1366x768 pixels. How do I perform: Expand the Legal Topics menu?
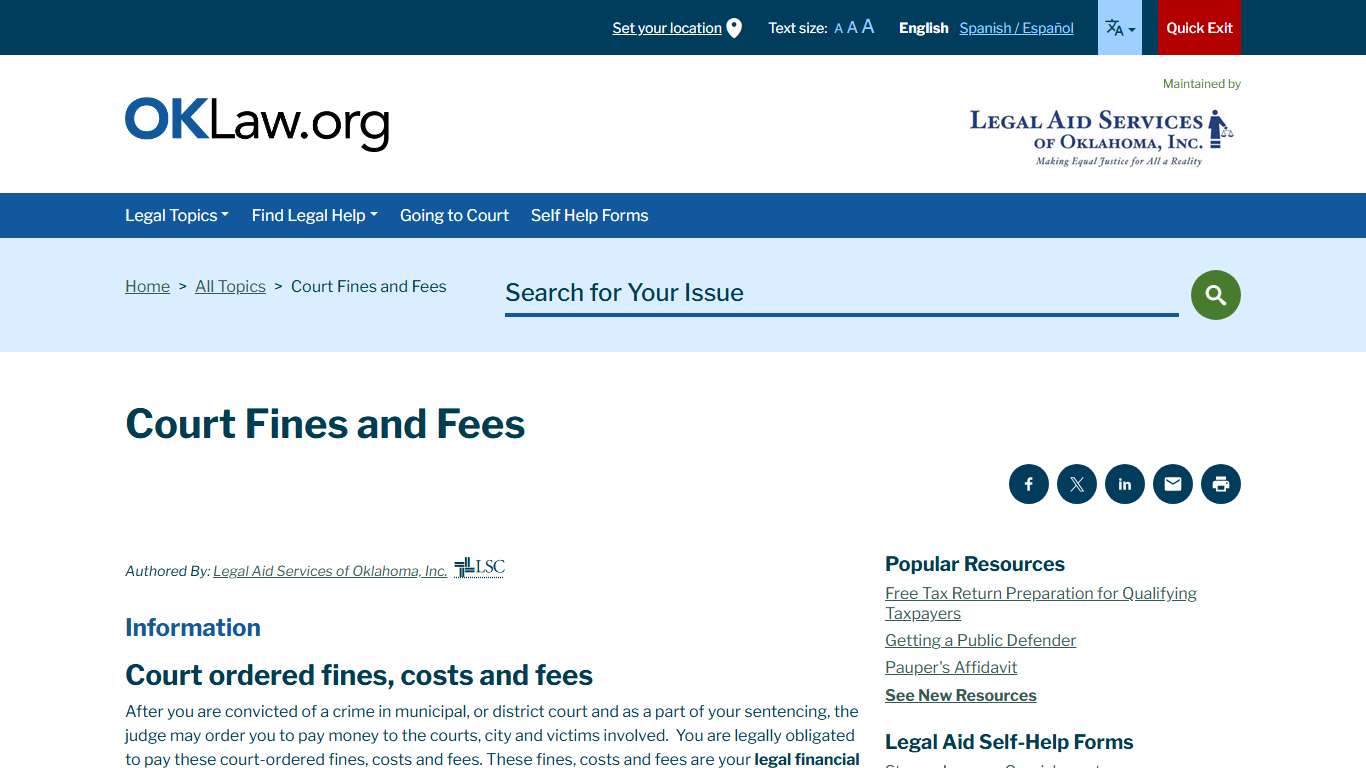tap(176, 215)
